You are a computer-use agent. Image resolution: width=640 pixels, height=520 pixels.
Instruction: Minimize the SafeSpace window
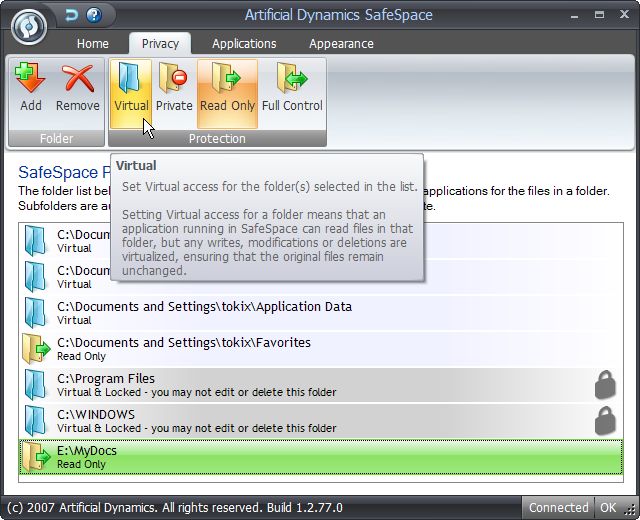[574, 16]
